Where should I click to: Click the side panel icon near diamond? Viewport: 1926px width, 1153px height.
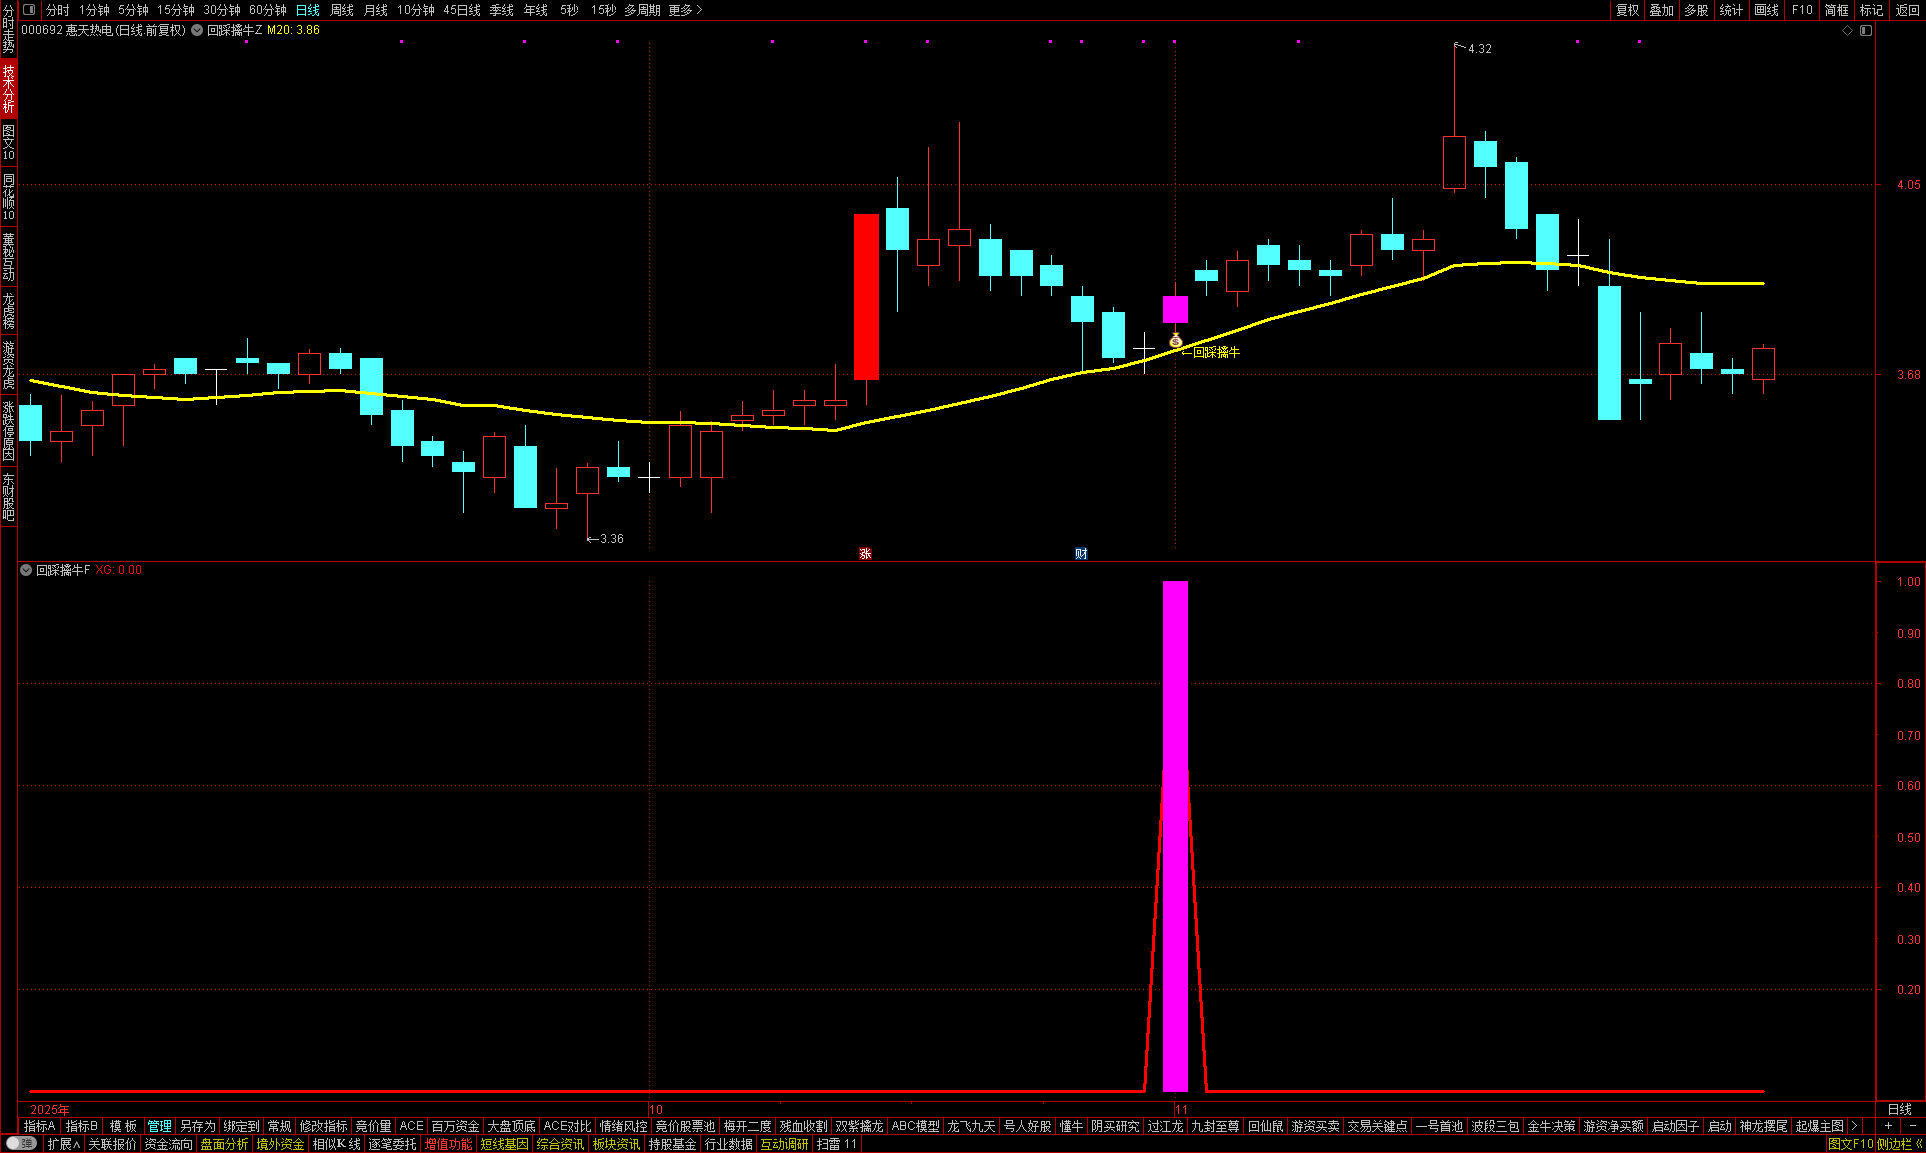coord(1865,31)
